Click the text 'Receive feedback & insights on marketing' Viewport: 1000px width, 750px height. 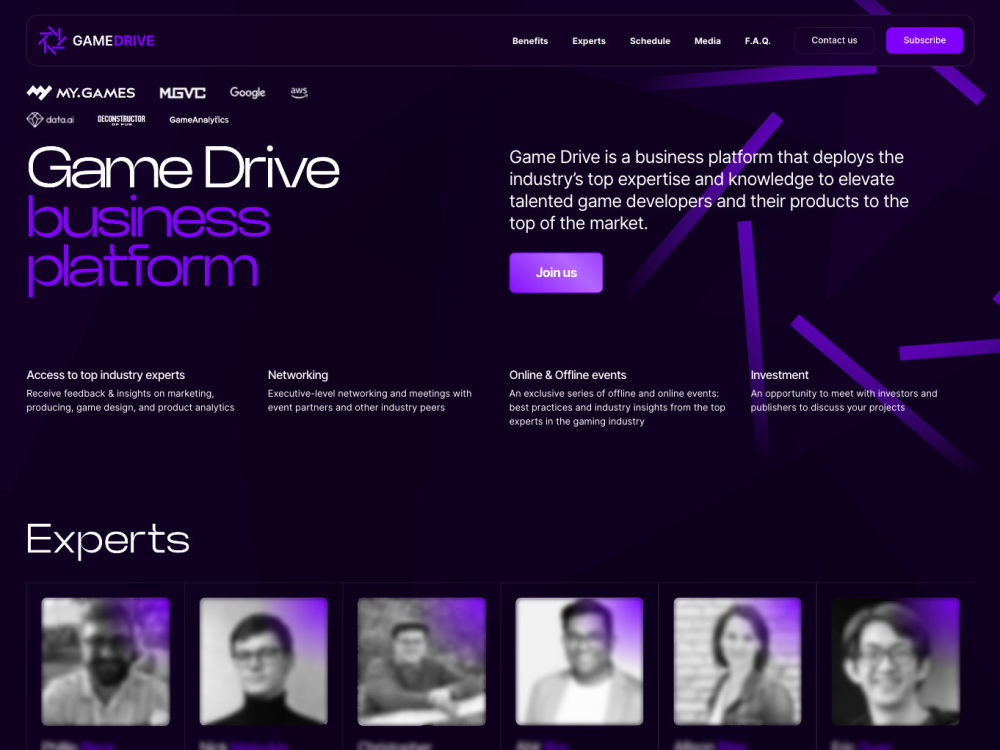tap(120, 393)
